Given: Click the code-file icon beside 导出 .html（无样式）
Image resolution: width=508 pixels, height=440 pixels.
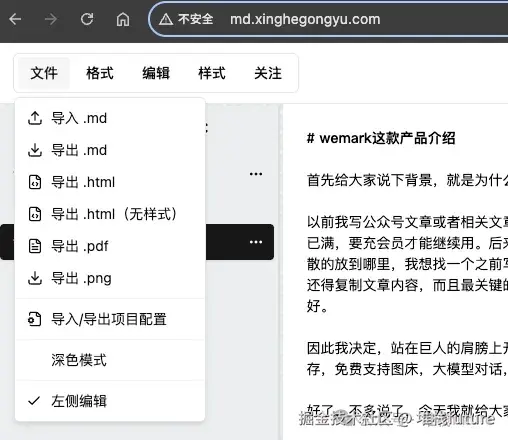Looking at the screenshot, I should pos(35,214).
